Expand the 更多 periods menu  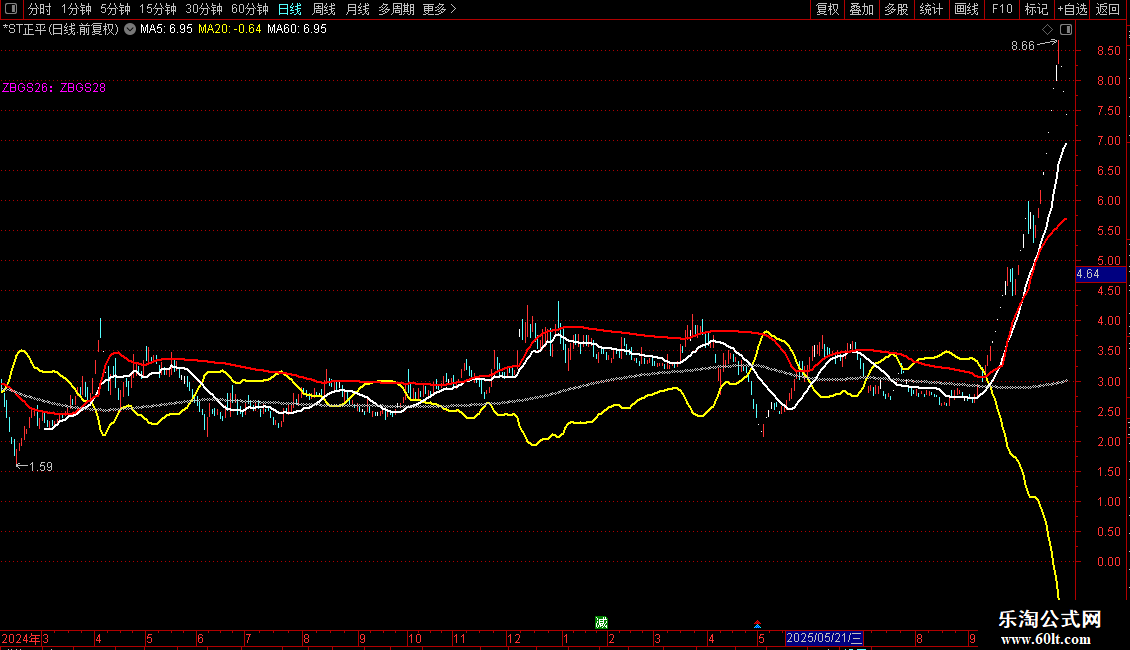tap(439, 9)
